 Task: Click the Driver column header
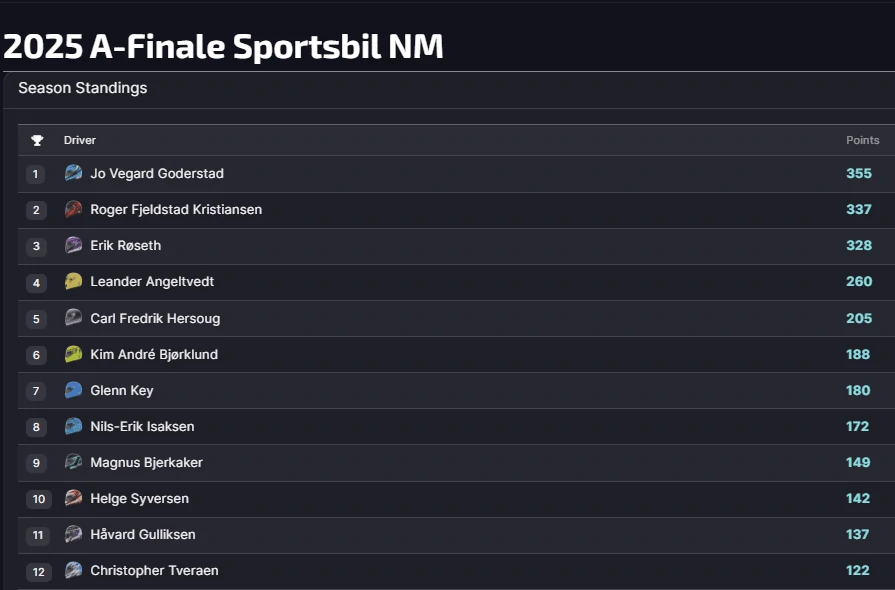pyautogui.click(x=80, y=140)
